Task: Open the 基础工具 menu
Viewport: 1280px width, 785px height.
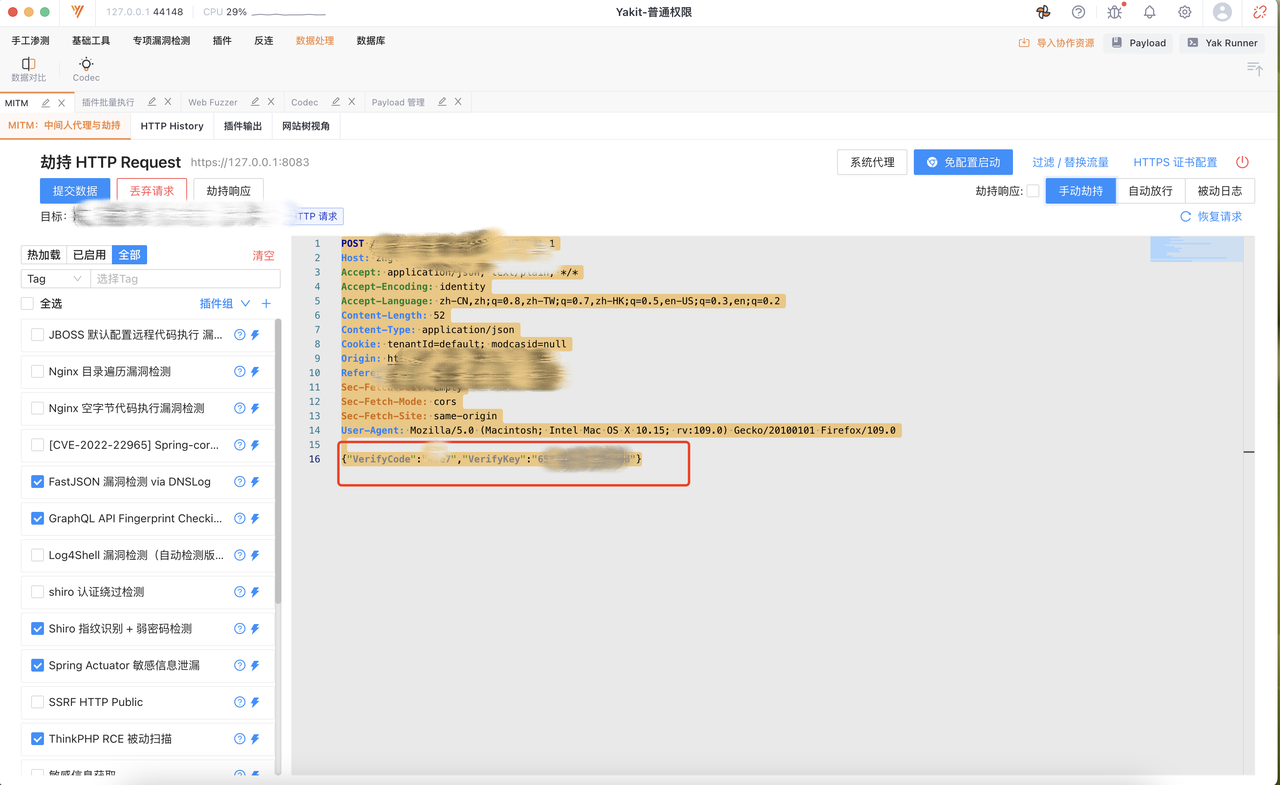Action: 91,41
